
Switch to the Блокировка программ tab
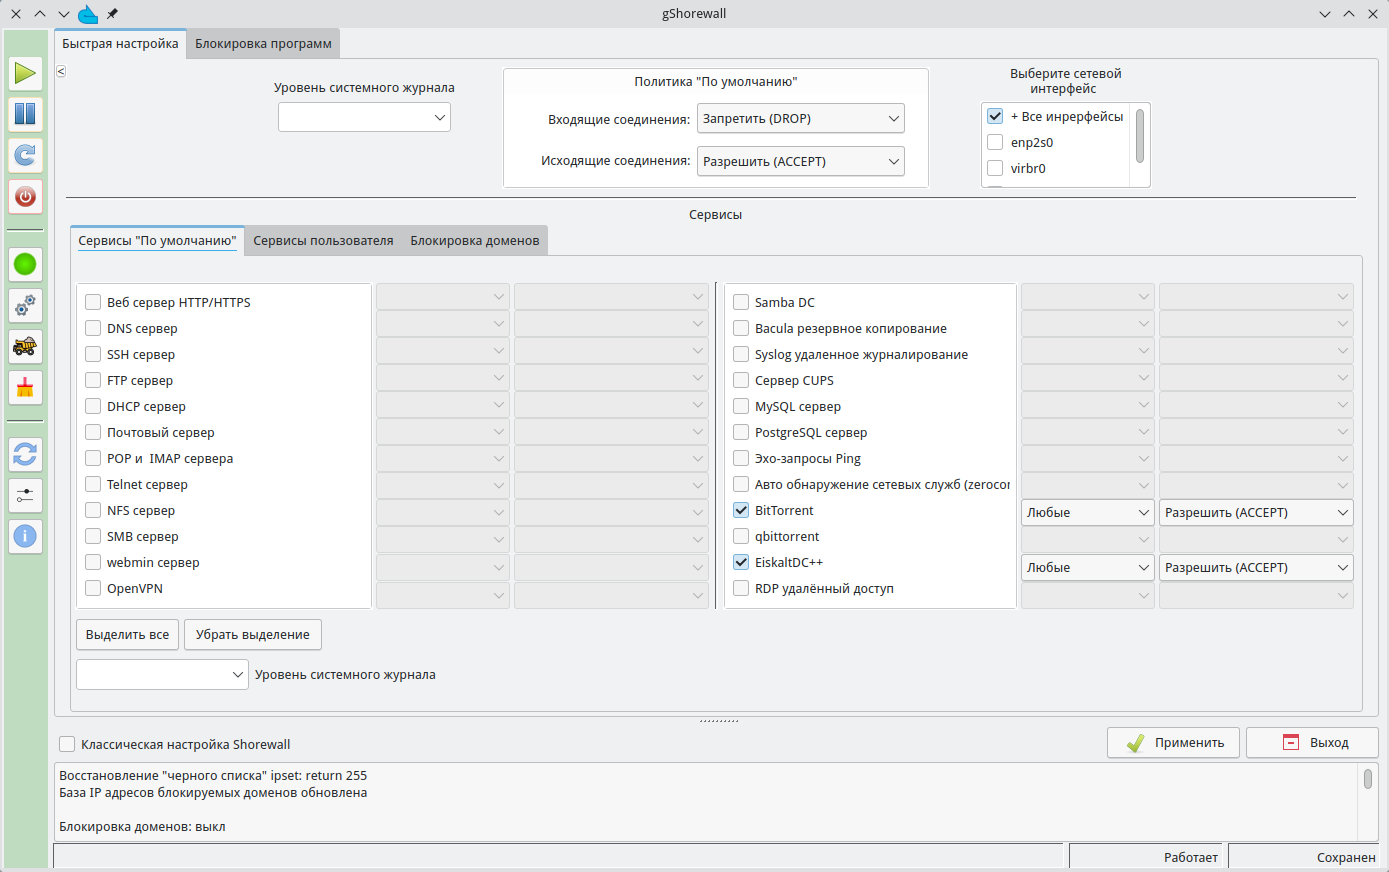pos(263,44)
